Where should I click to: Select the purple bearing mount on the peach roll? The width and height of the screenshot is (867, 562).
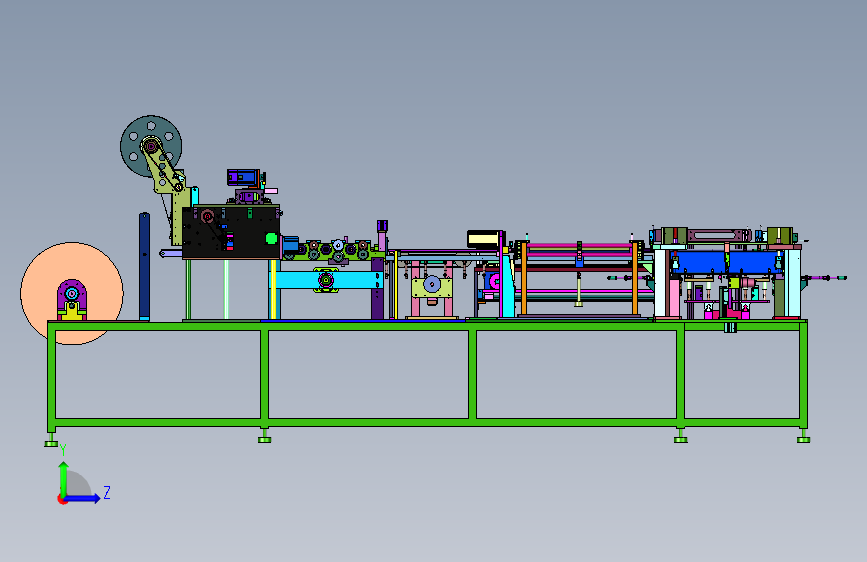click(x=72, y=299)
